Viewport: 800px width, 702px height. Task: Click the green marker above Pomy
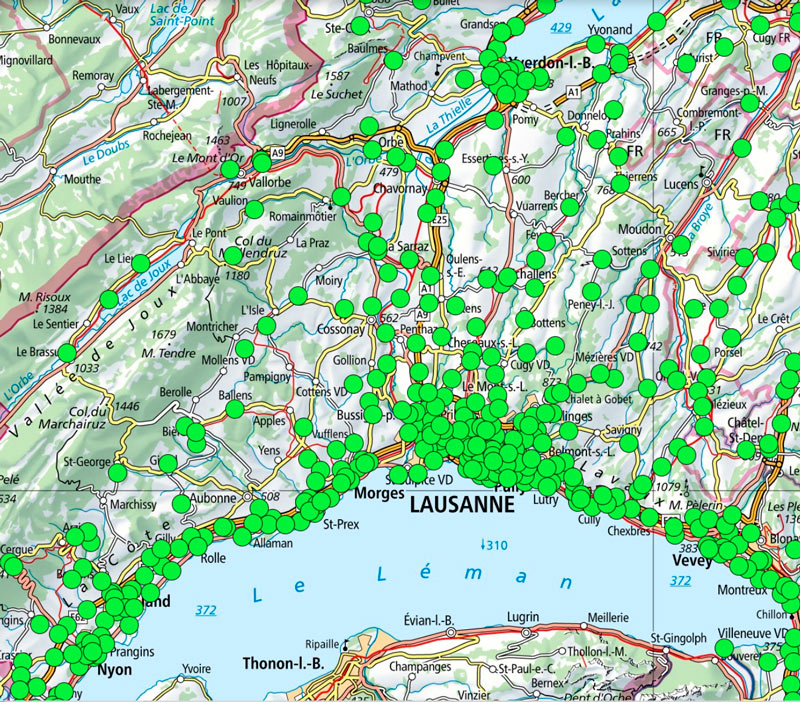(494, 120)
